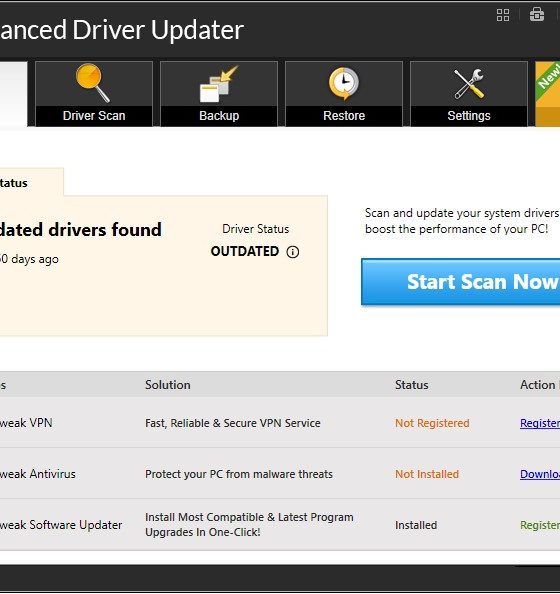
Task: Click the toolbox icon in title bar
Action: pyautogui.click(x=537, y=15)
